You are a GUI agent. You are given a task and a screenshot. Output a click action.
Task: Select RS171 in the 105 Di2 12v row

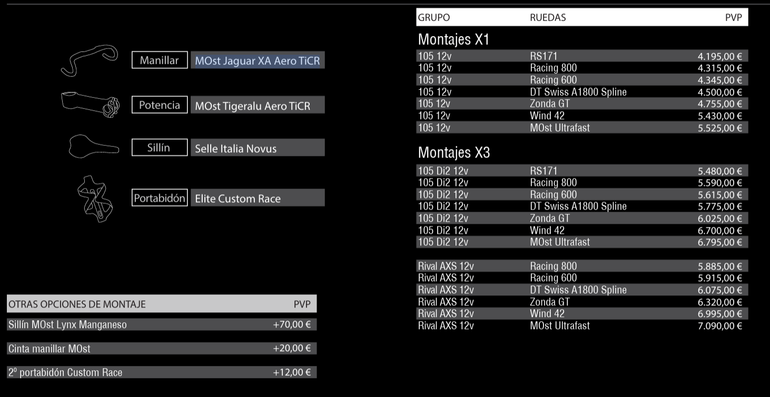point(544,170)
